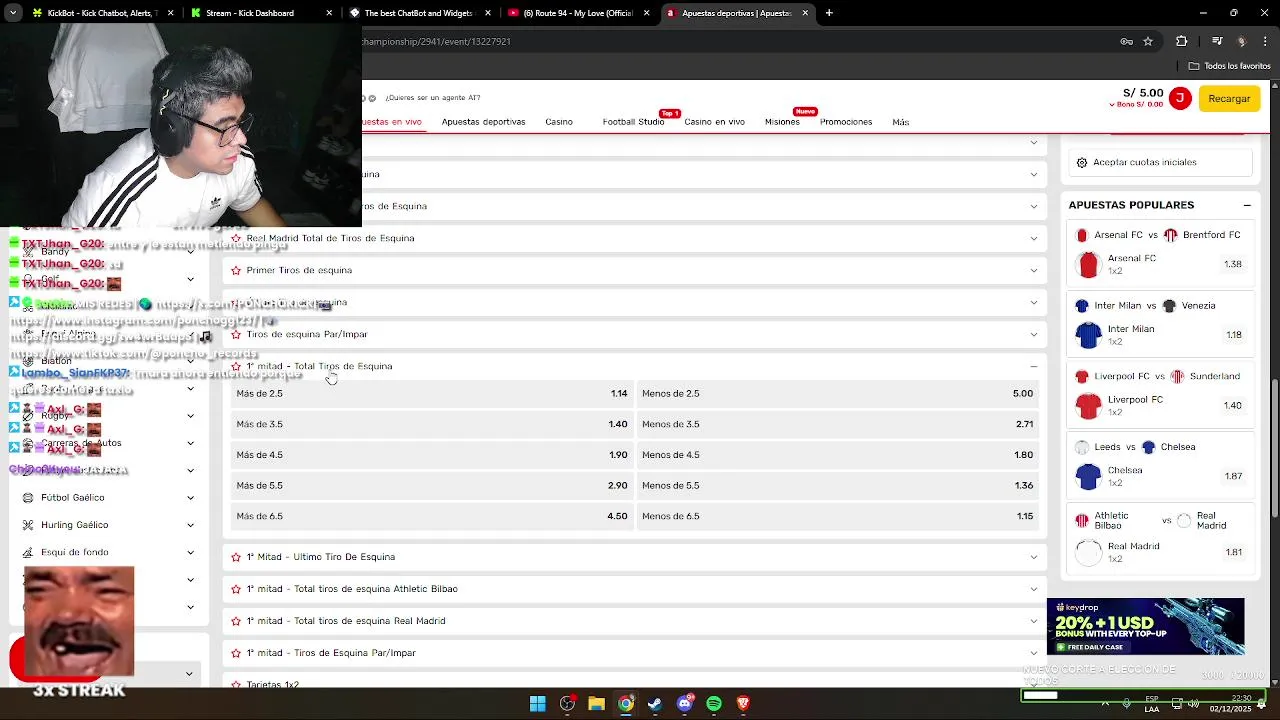
Task: Click the Keydrop 20% bonus banner
Action: (1146, 626)
